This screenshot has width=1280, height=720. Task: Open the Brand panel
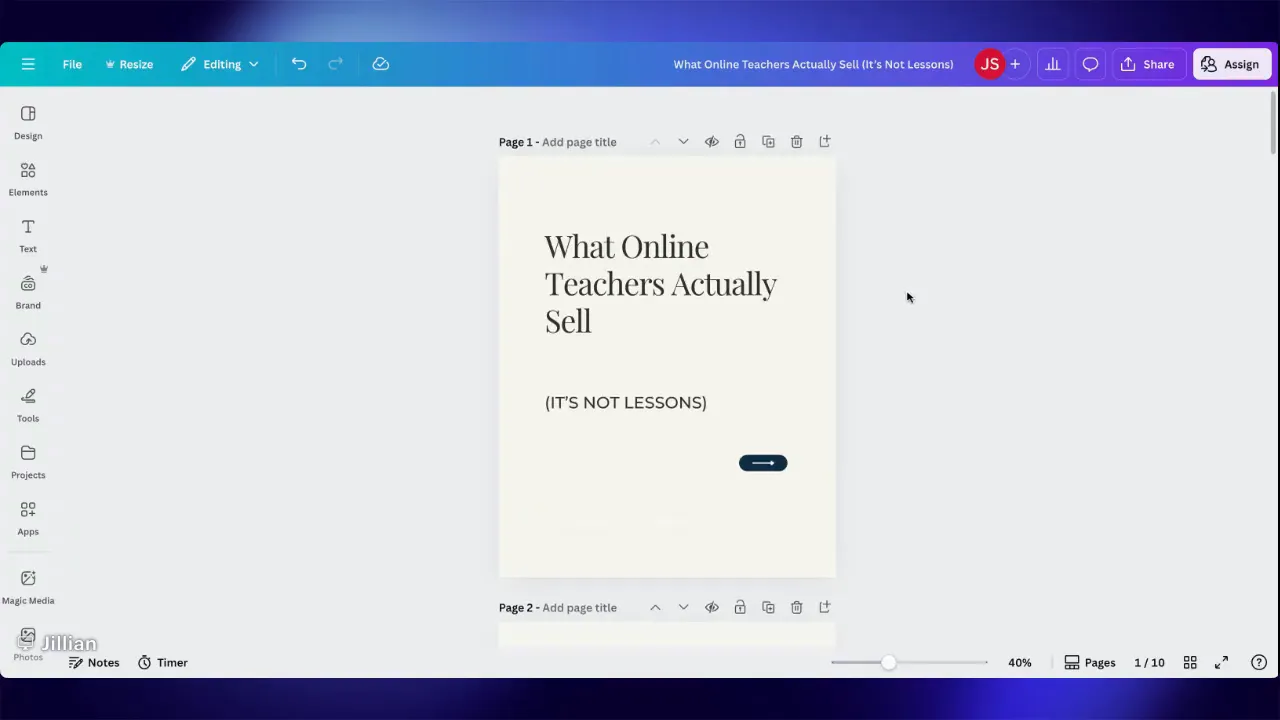coord(28,291)
